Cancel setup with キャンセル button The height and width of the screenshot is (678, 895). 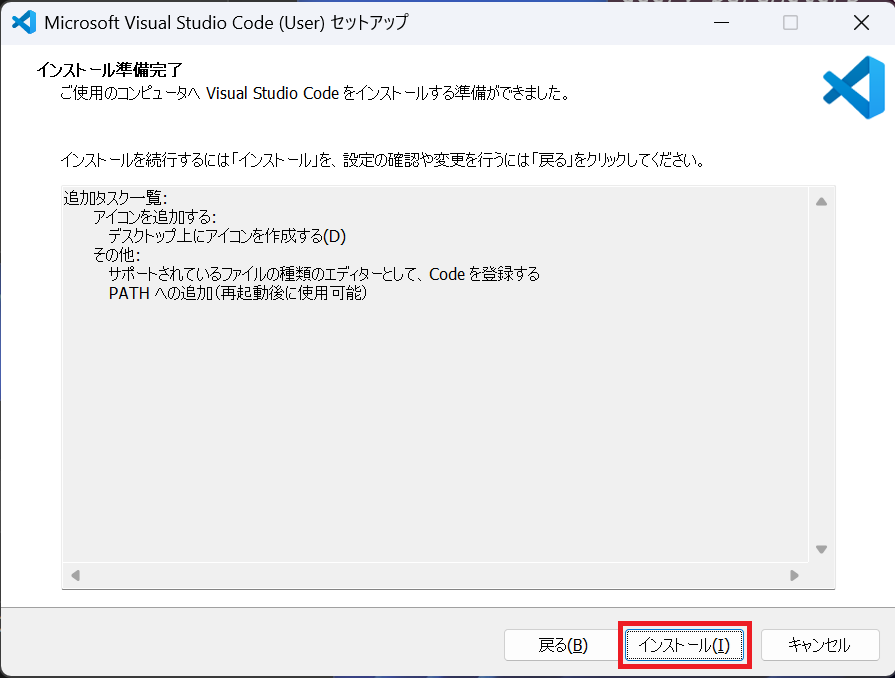coord(819,645)
